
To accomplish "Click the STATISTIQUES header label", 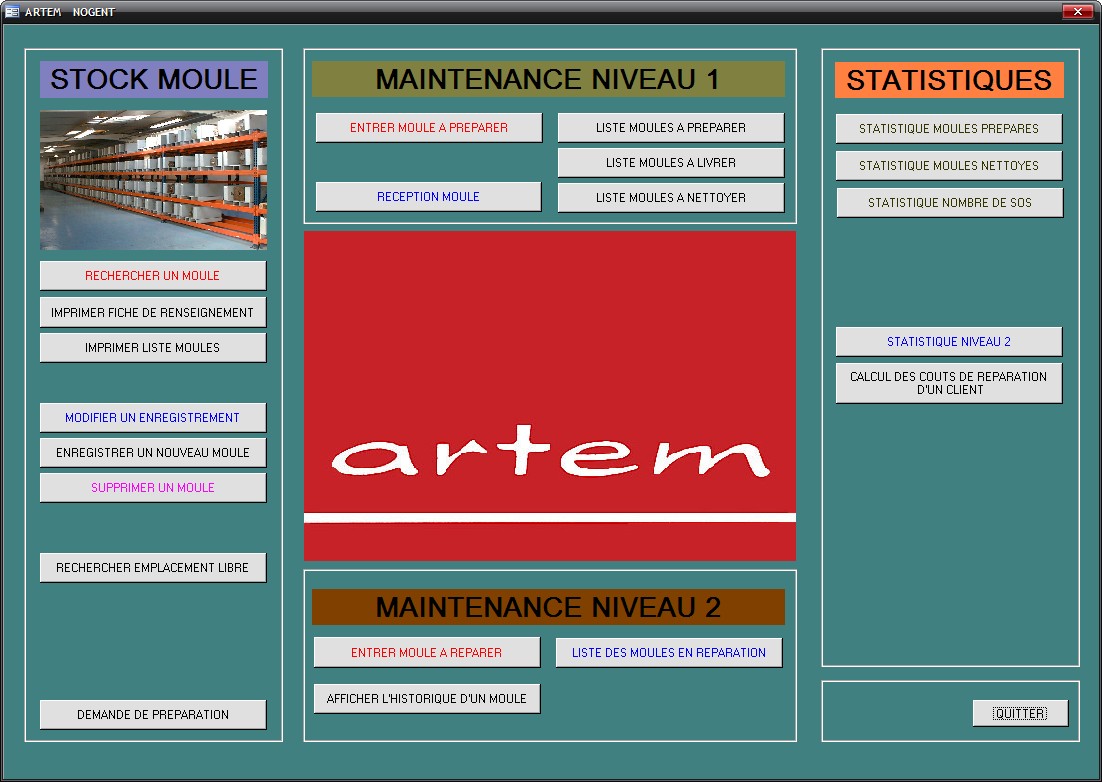I will tap(949, 80).
